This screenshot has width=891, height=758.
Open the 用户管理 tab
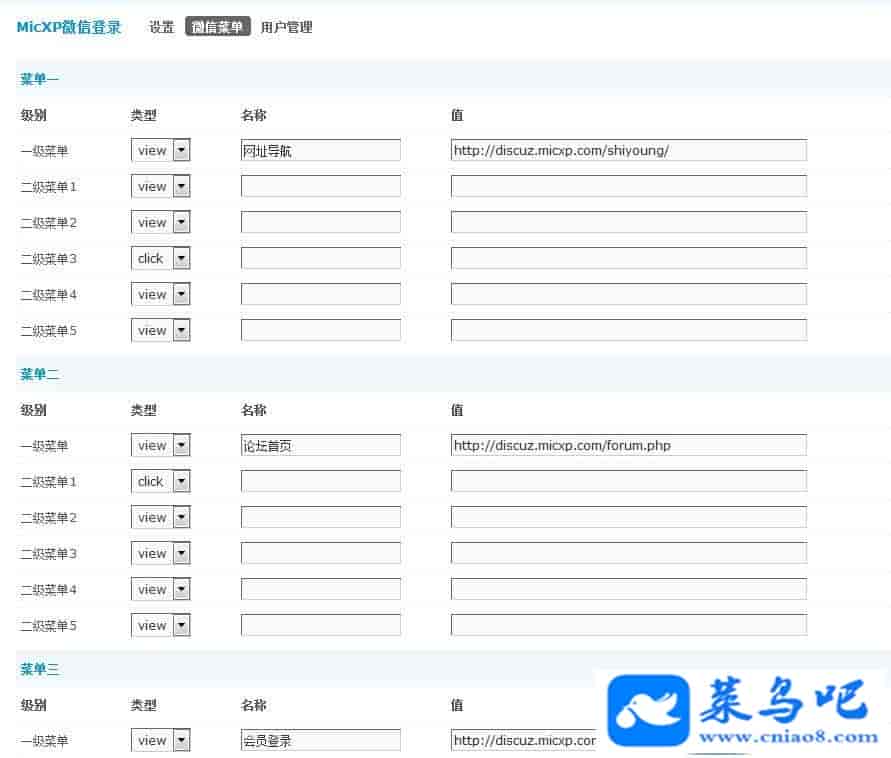286,28
